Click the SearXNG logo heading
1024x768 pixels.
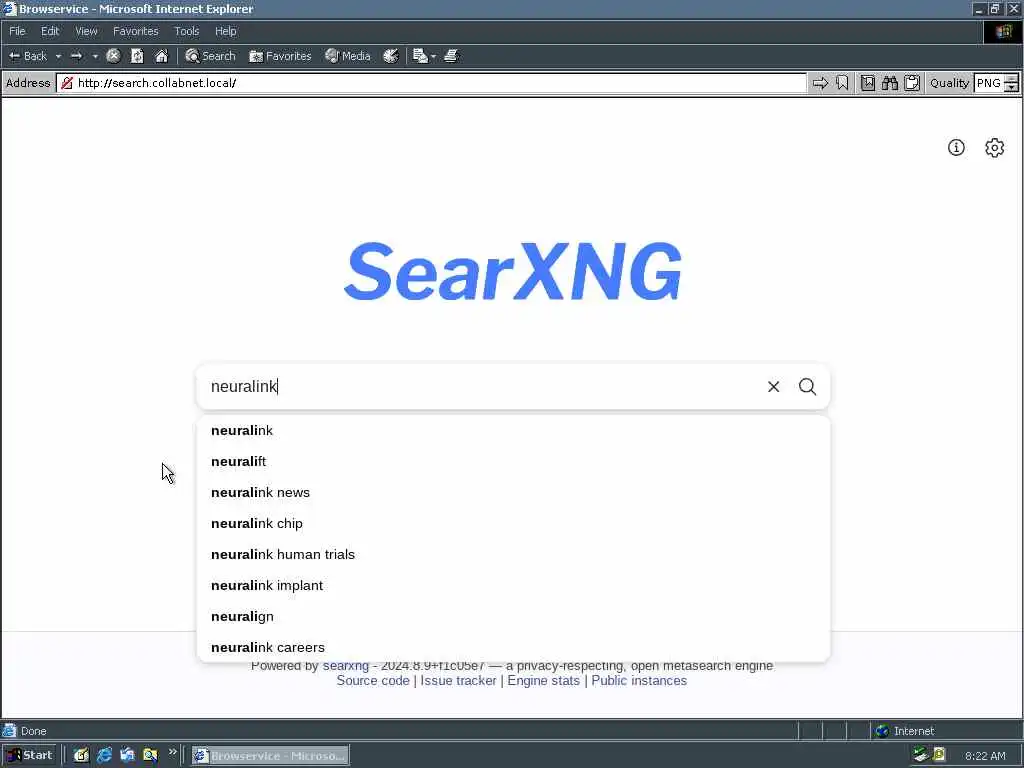(513, 271)
